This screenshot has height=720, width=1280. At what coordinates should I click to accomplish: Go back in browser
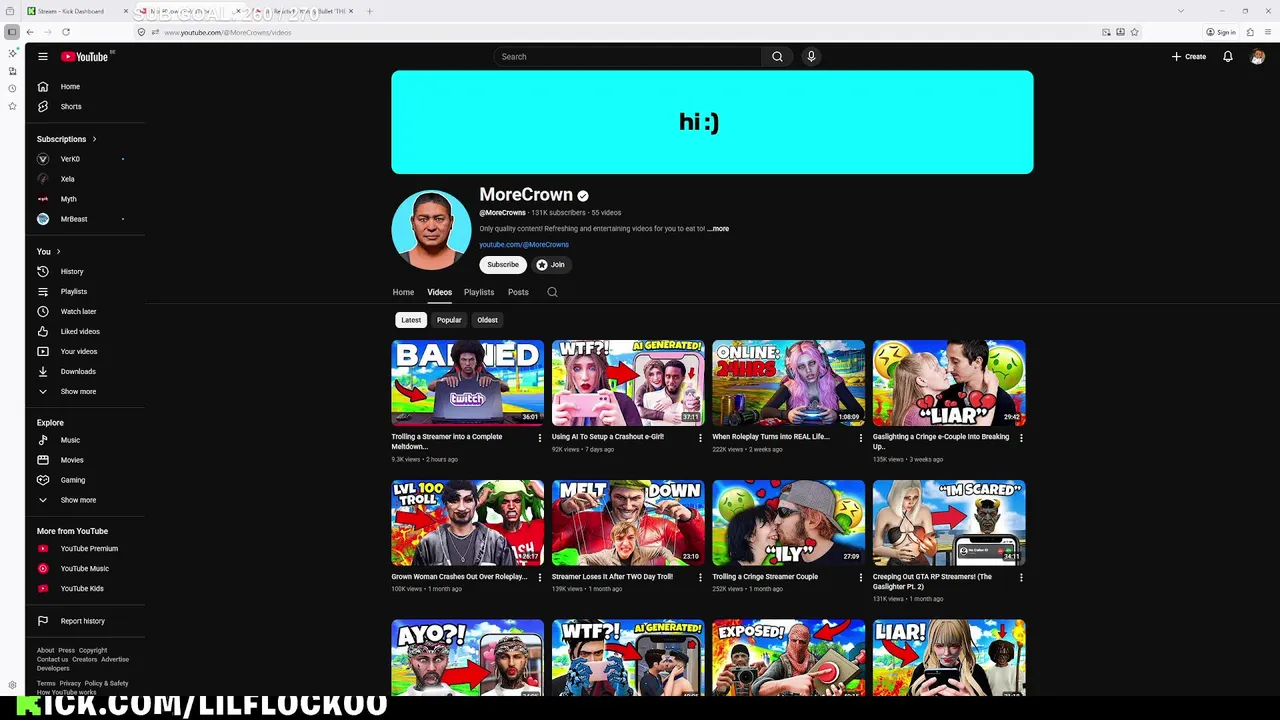(30, 32)
